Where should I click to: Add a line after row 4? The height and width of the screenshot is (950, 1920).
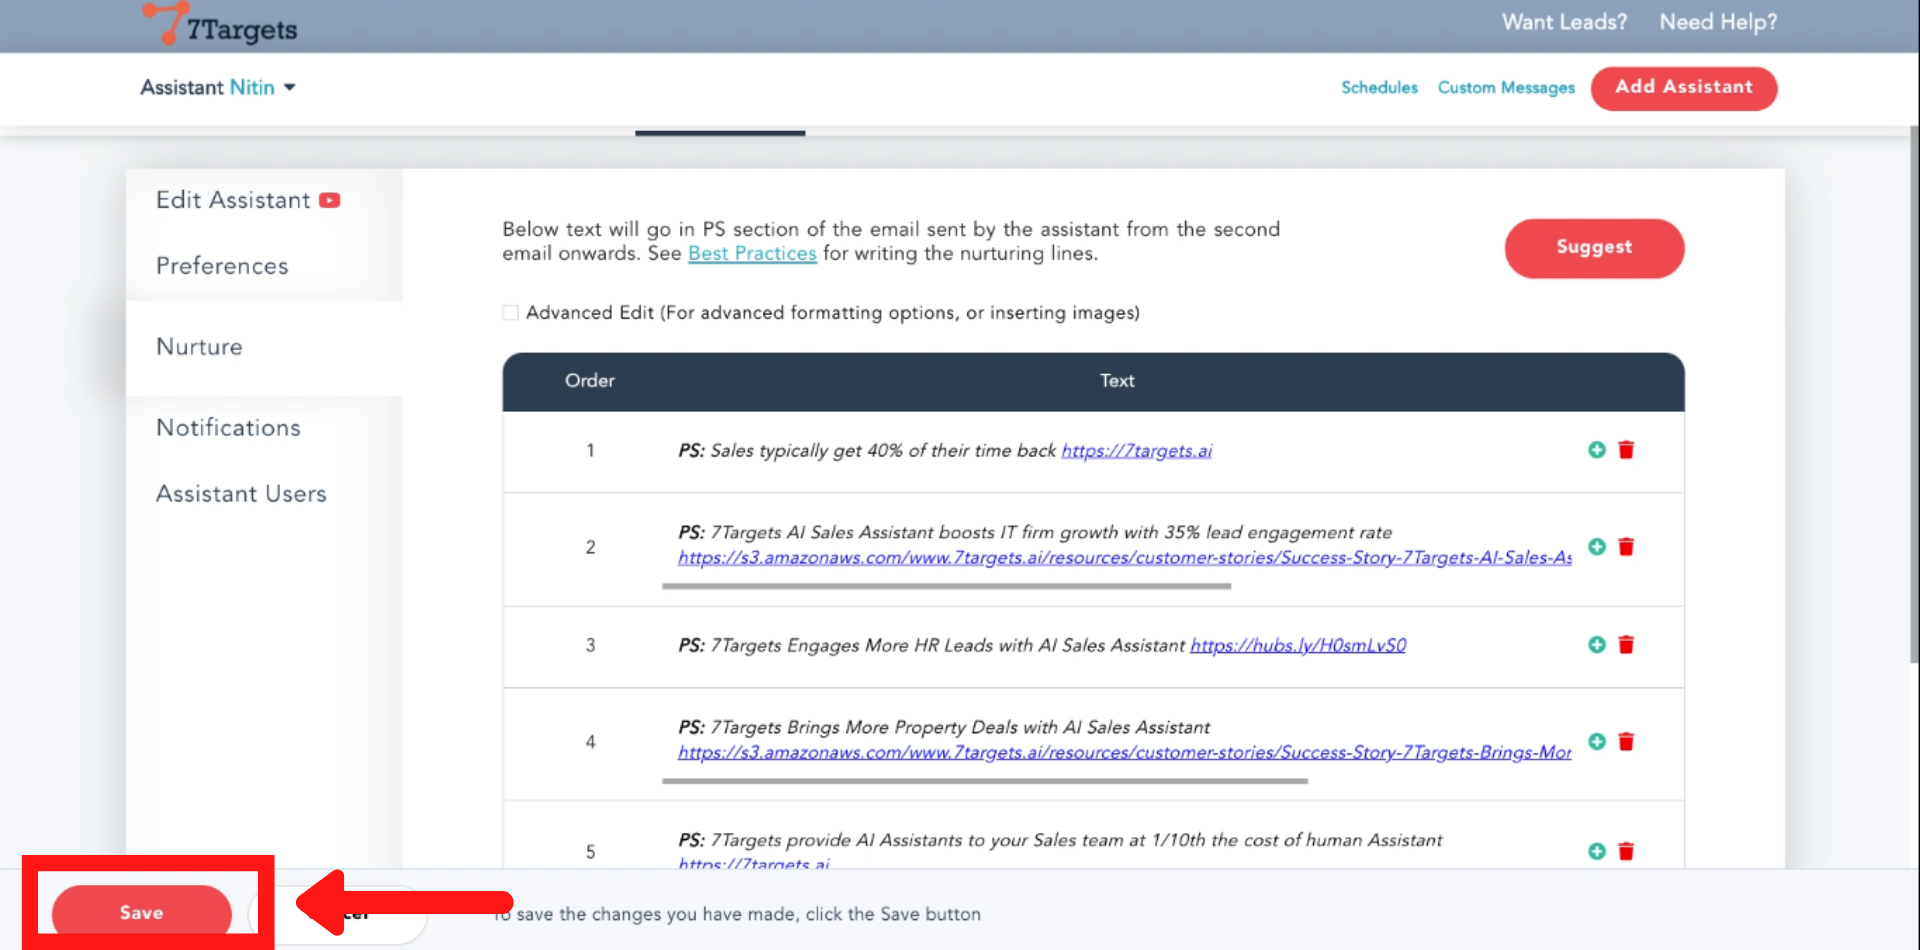tap(1596, 742)
